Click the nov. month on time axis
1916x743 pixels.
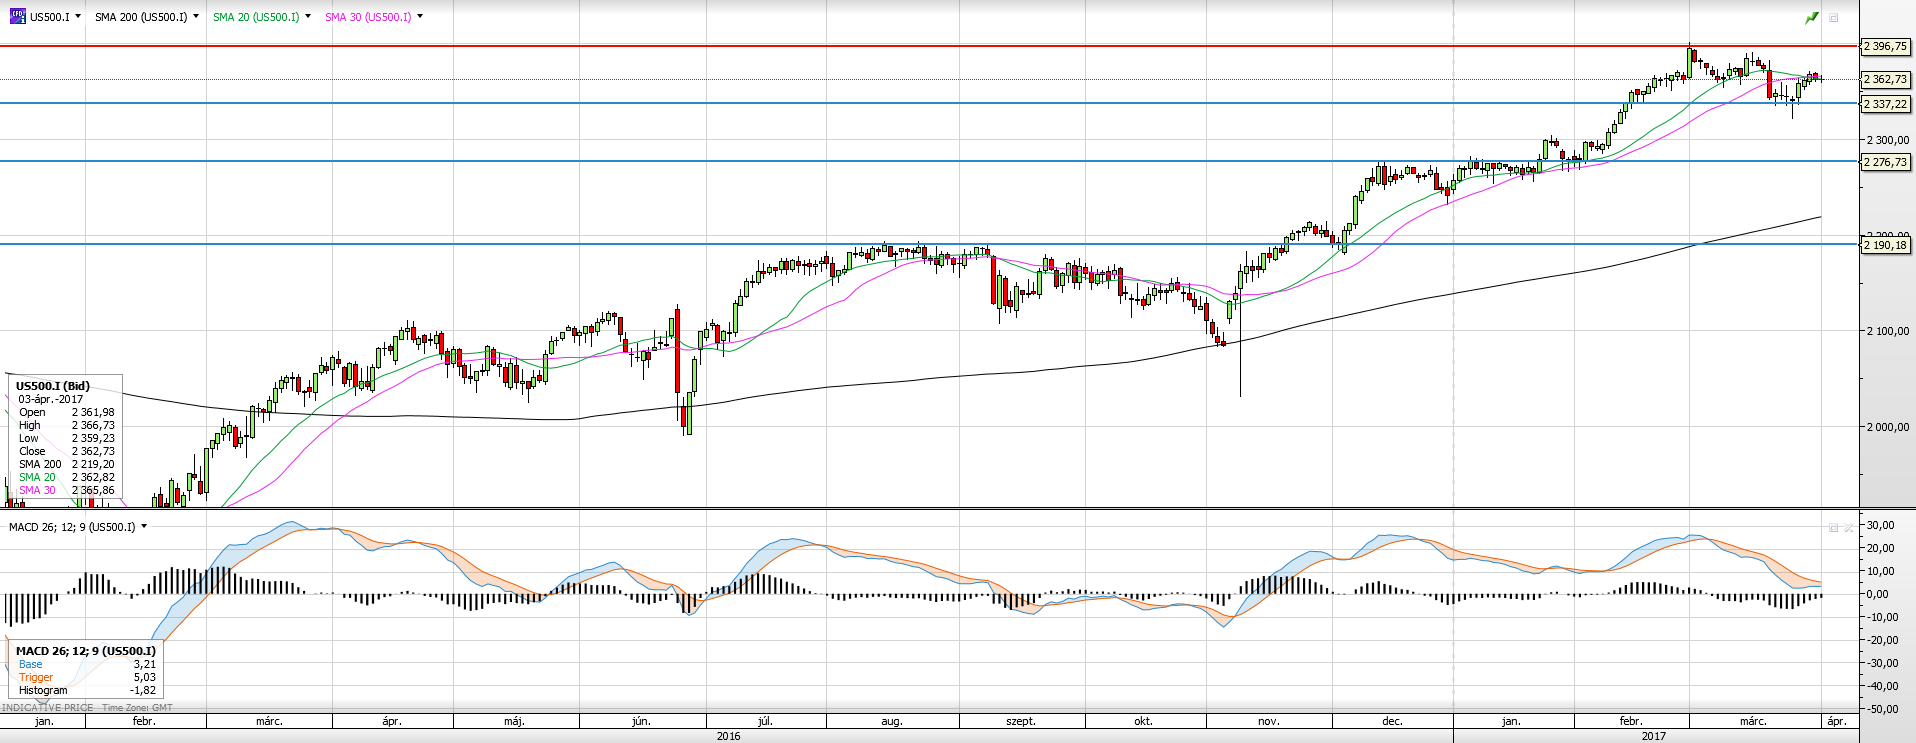click(1268, 721)
